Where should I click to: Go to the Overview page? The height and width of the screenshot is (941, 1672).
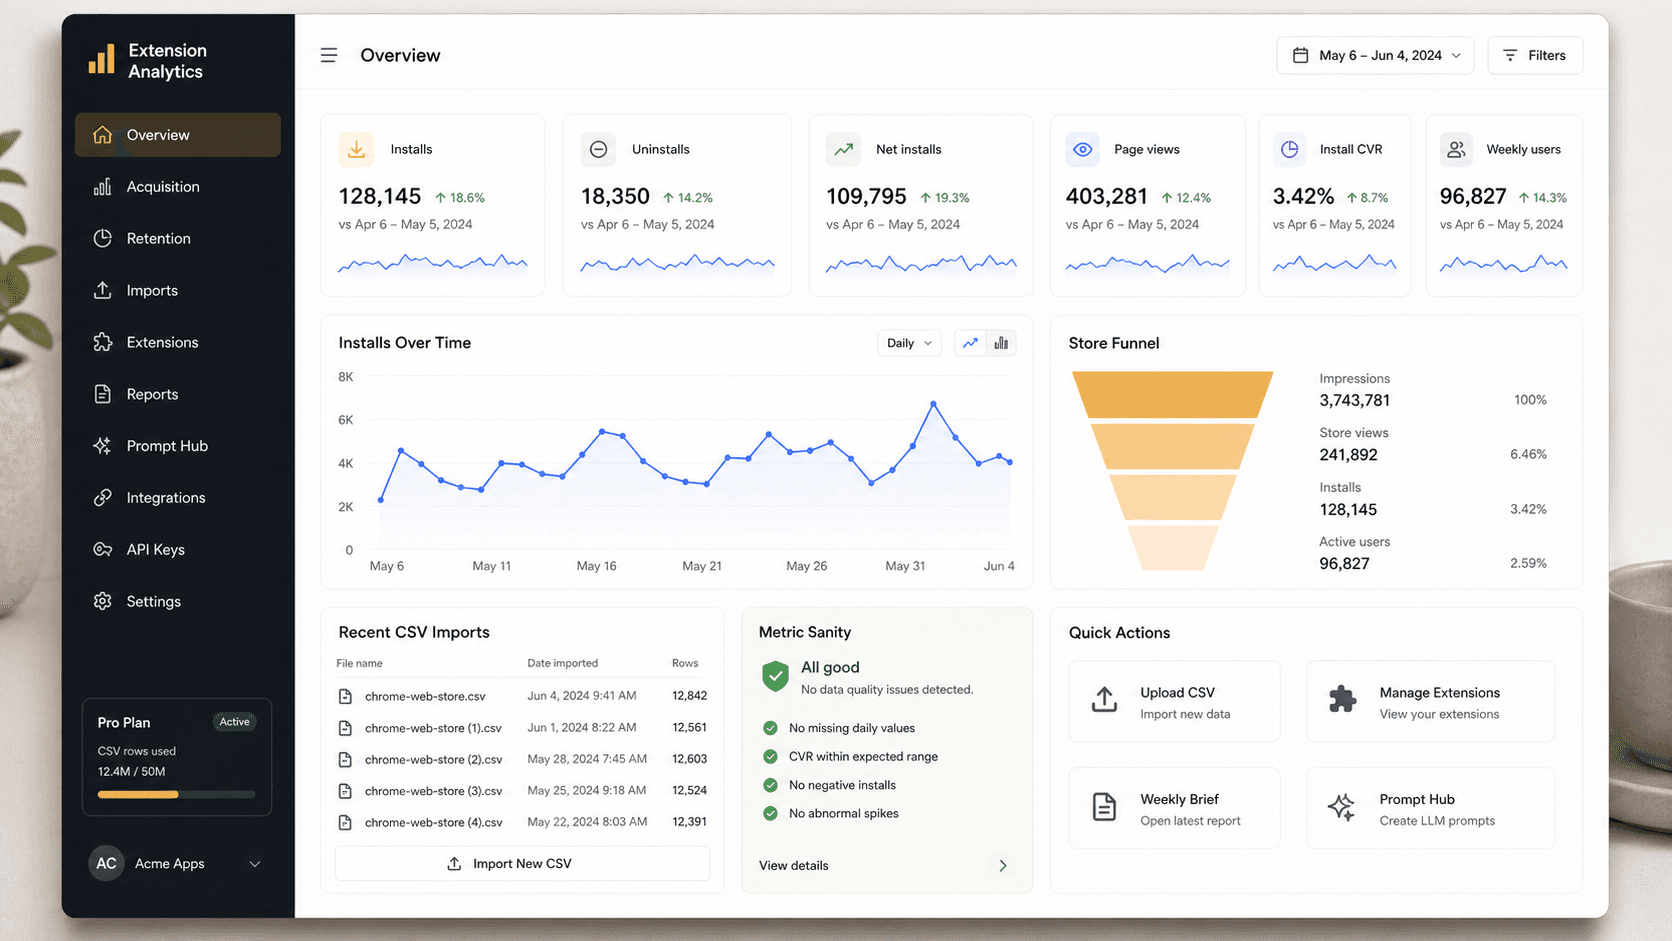pos(178,135)
